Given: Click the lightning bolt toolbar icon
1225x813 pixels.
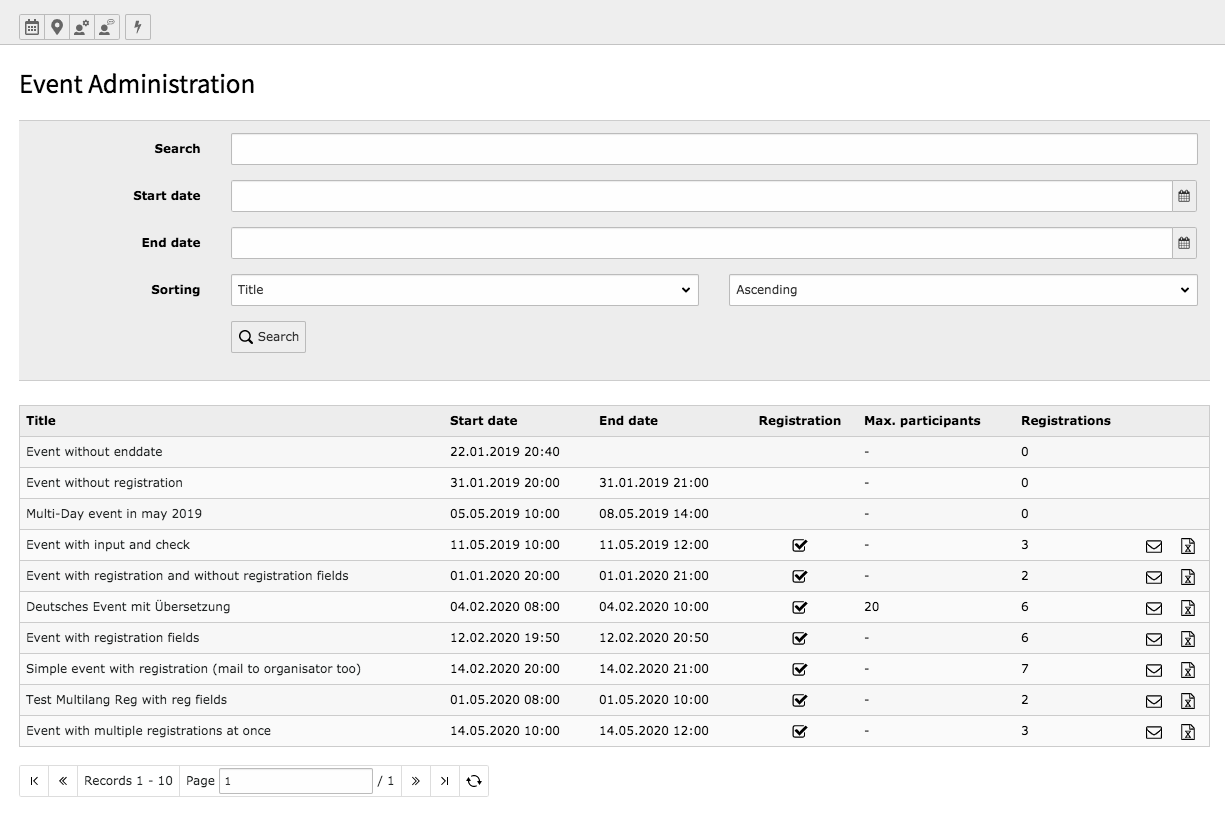Looking at the screenshot, I should tap(138, 27).
